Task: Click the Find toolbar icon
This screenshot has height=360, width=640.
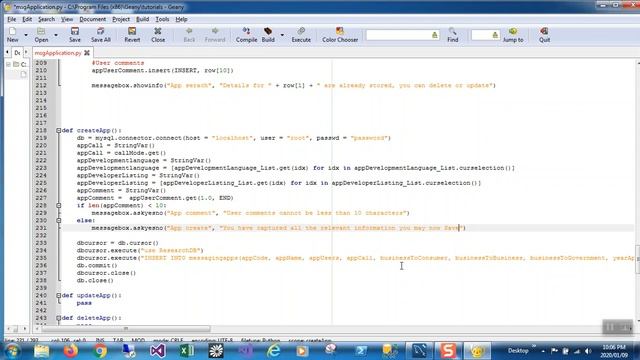Action: pos(452,35)
